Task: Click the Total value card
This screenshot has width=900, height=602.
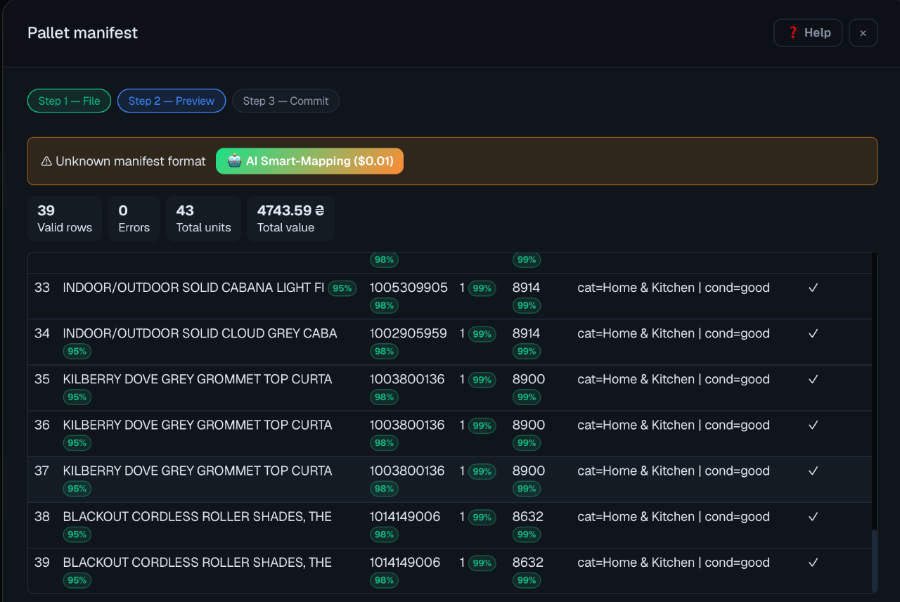Action: pos(290,218)
